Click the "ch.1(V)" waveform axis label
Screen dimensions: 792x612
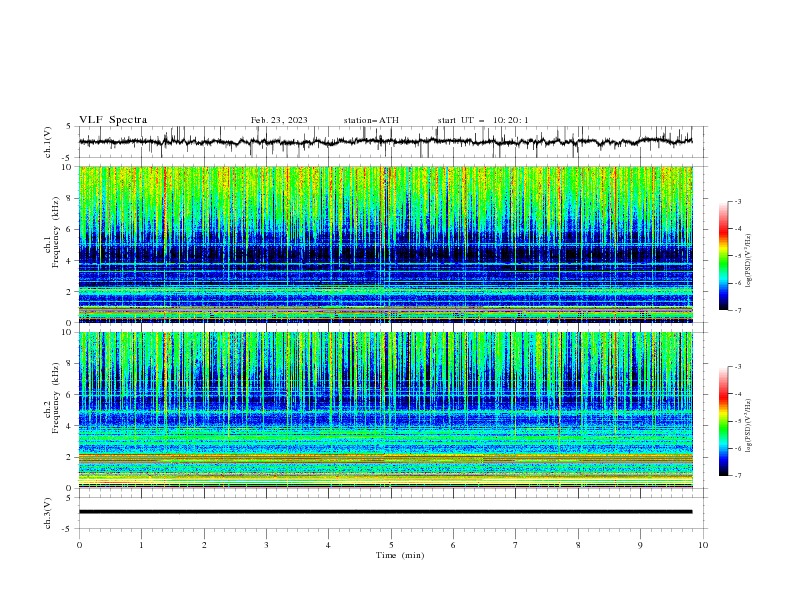(48, 142)
